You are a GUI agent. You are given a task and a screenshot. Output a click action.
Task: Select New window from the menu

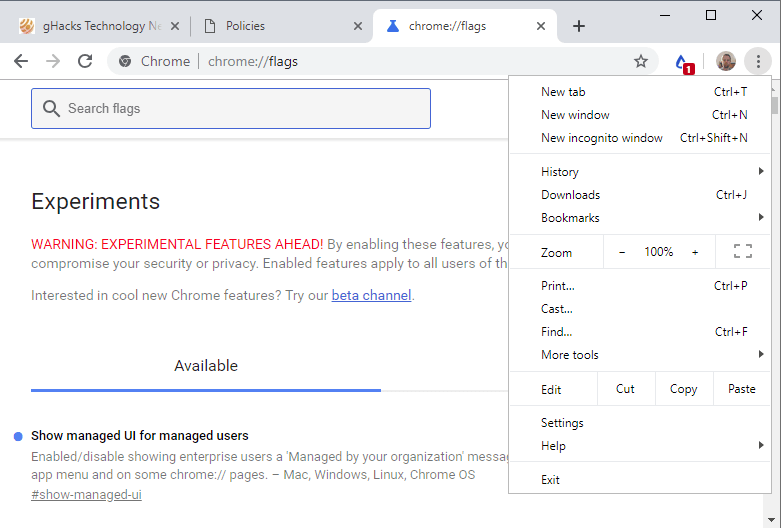(x=640, y=115)
